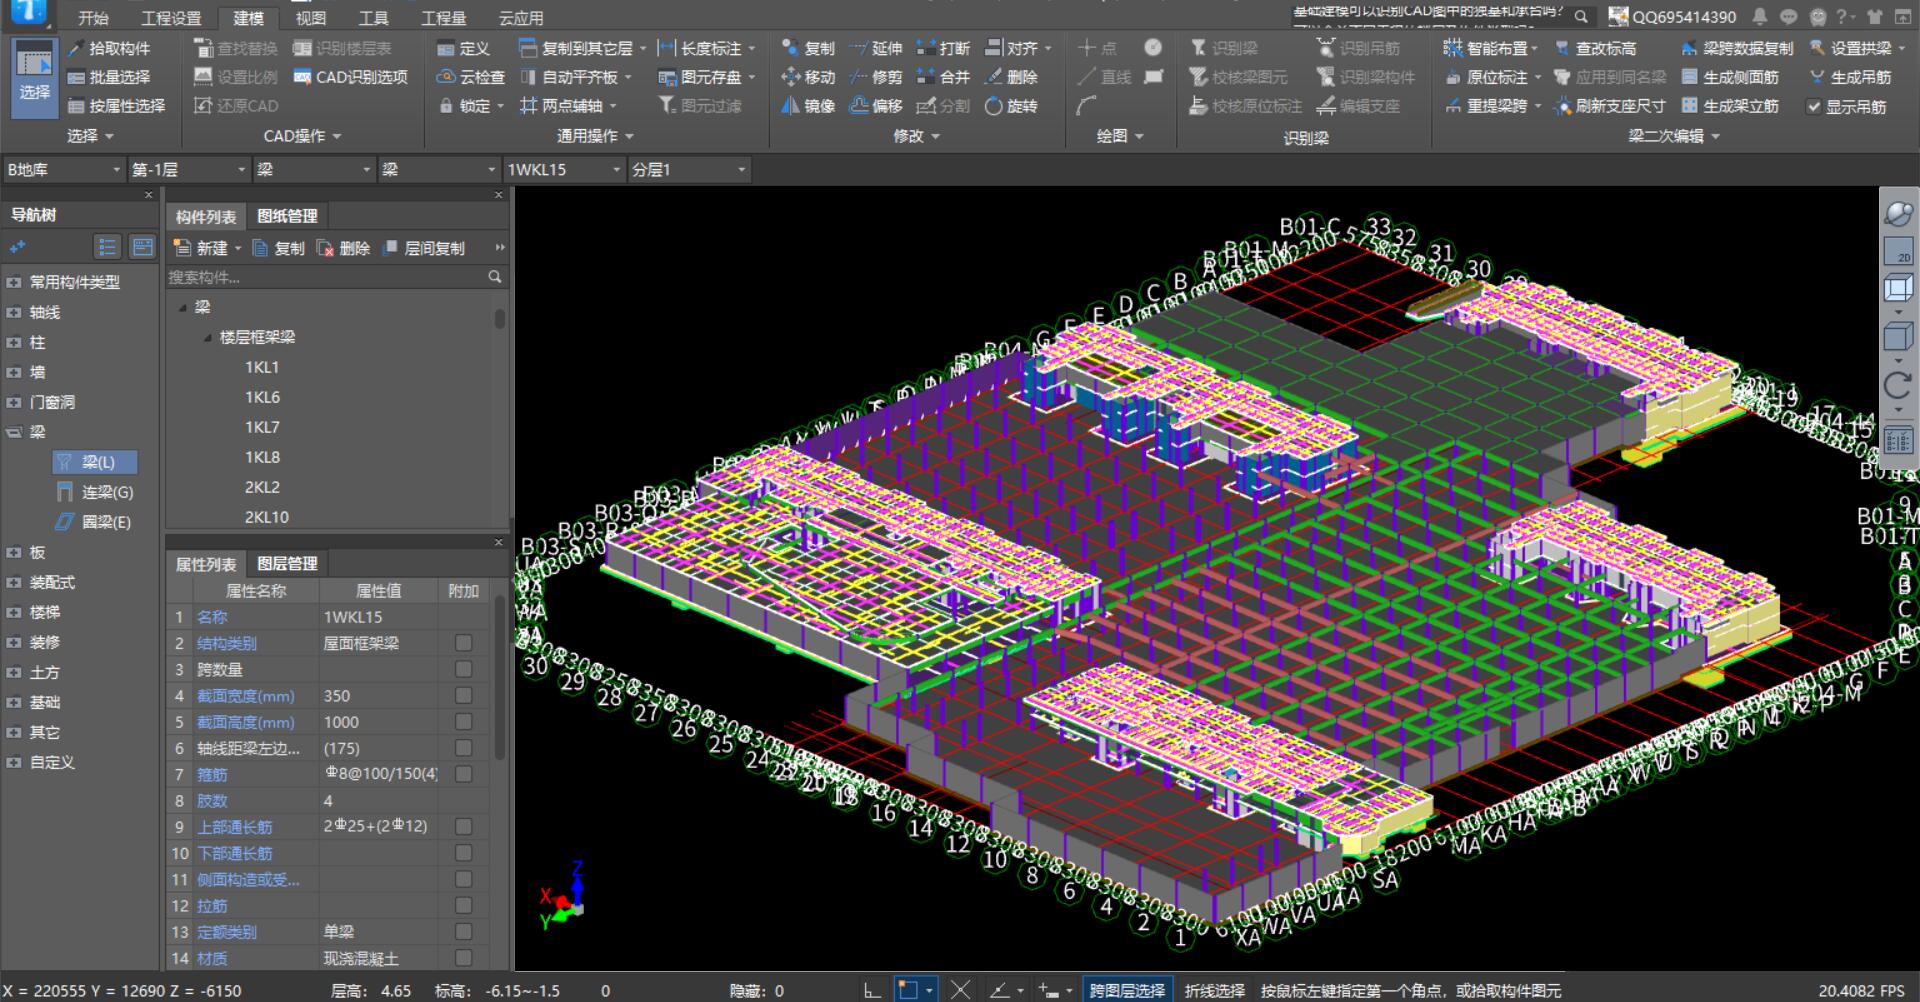1920x1002 pixels.
Task: Expand the 板 node in navigation tree
Action: pos(14,552)
